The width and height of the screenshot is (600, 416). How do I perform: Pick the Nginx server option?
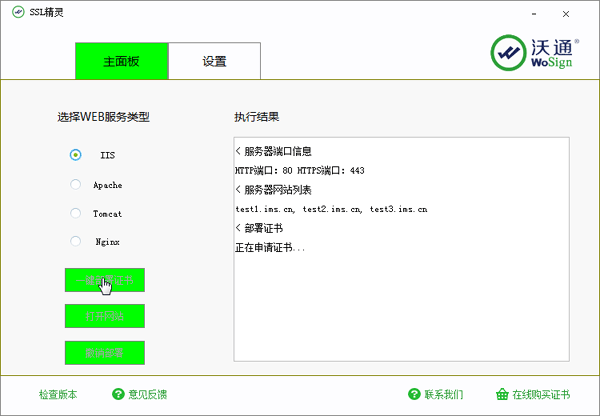pos(76,241)
